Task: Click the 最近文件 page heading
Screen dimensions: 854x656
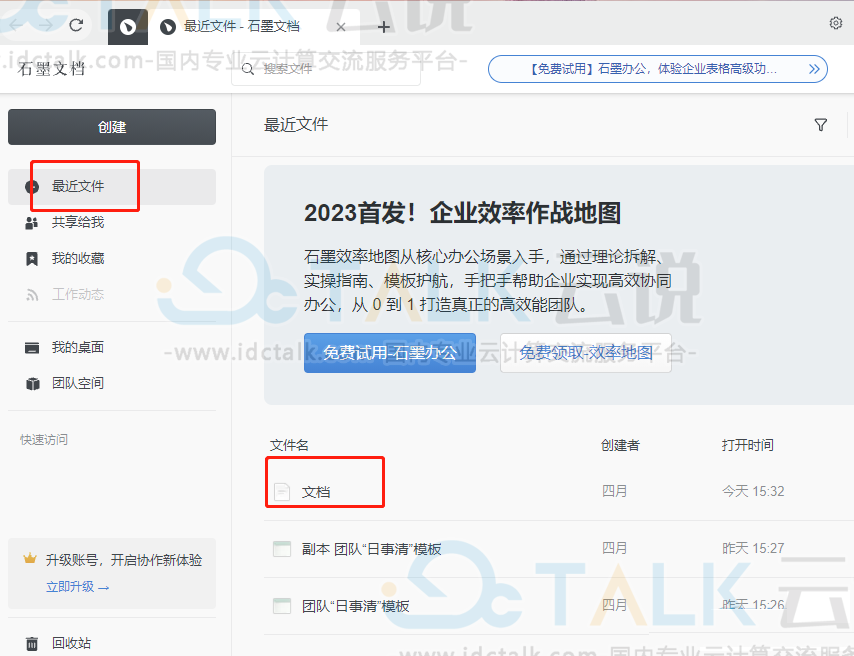Action: pyautogui.click(x=296, y=125)
